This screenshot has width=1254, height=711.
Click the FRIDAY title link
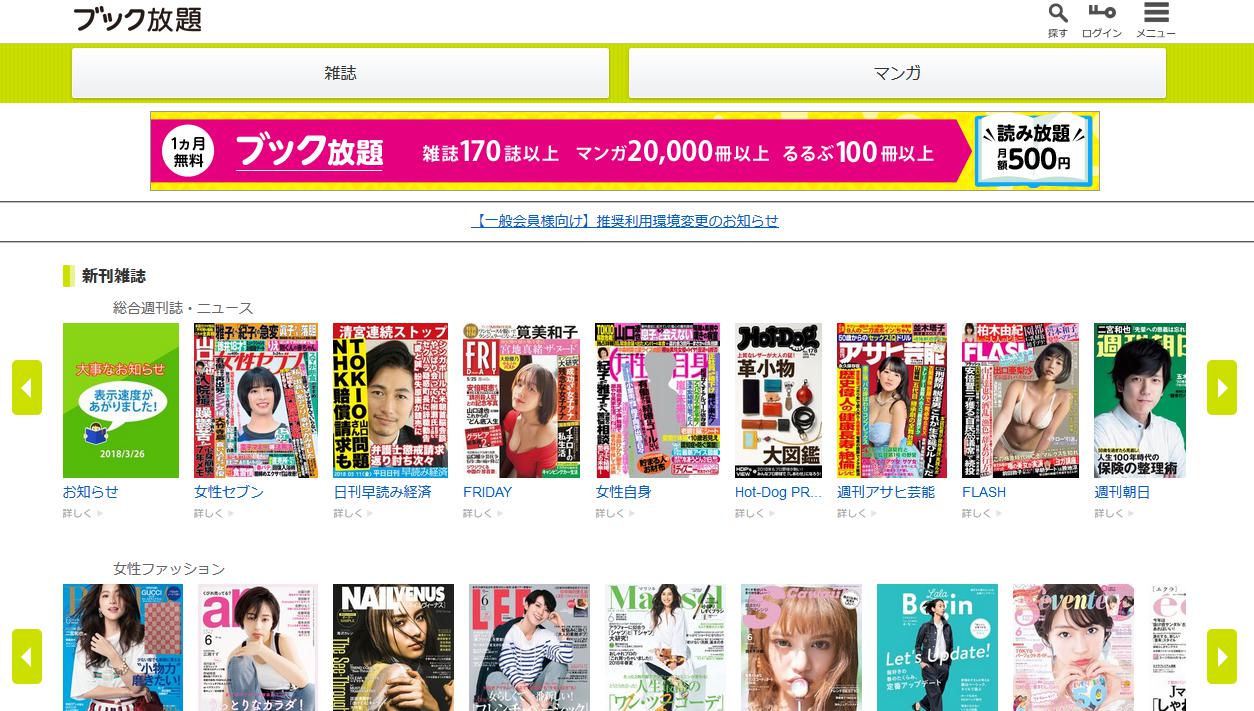coord(487,492)
